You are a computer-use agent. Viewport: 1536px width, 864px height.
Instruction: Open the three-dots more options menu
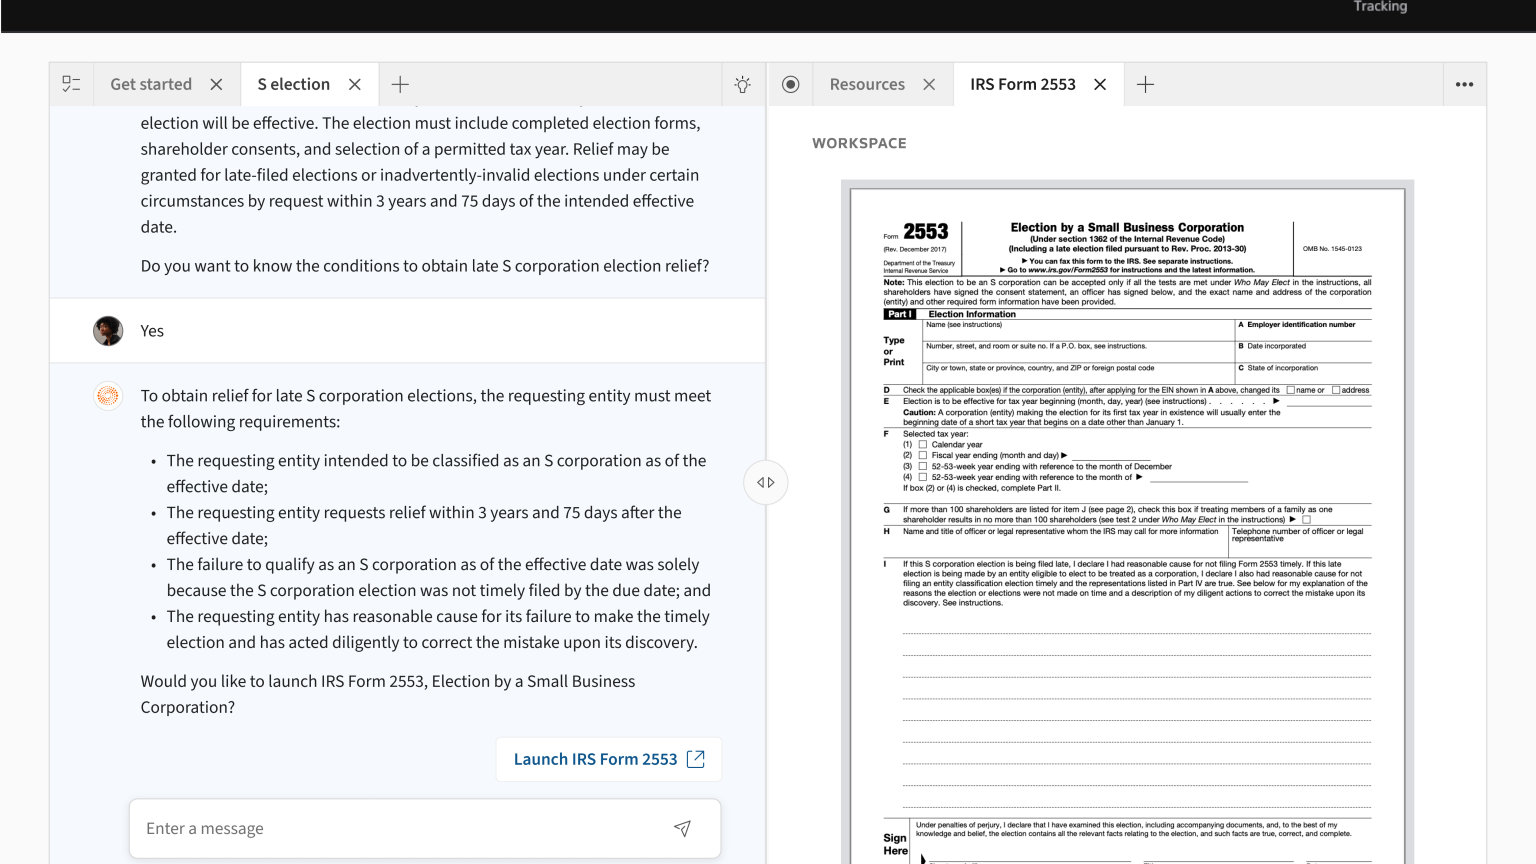click(1464, 85)
